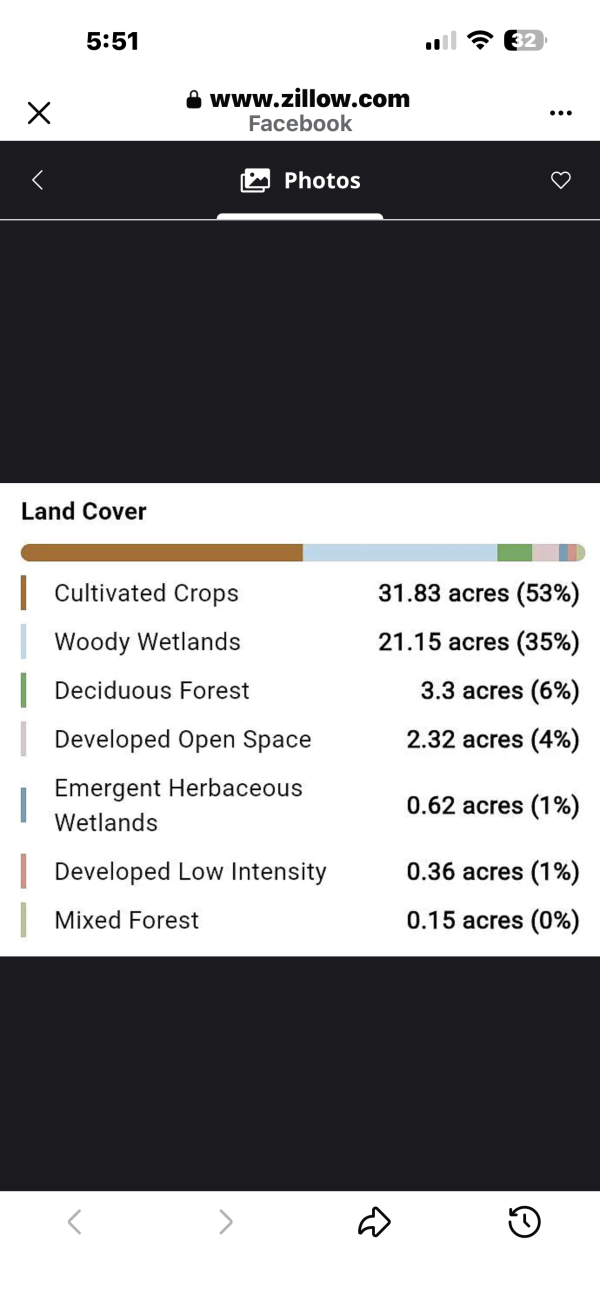This screenshot has height=1300, width=600.
Task: Tap the browser back arrow
Action: tap(74, 1221)
